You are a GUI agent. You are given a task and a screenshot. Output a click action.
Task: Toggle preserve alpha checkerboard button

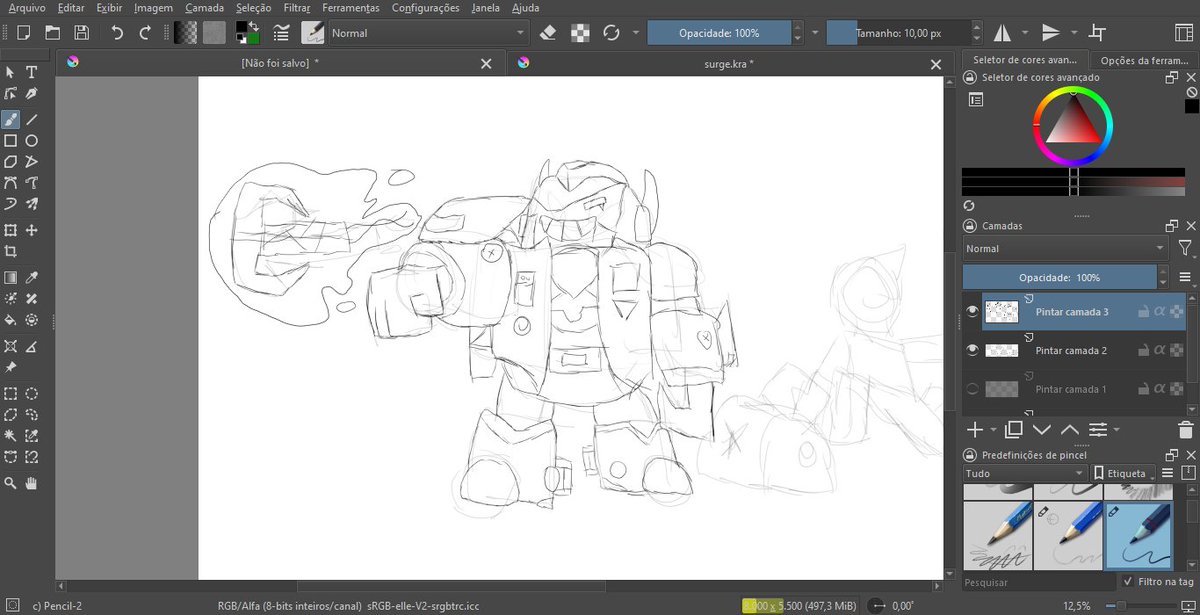(x=579, y=33)
